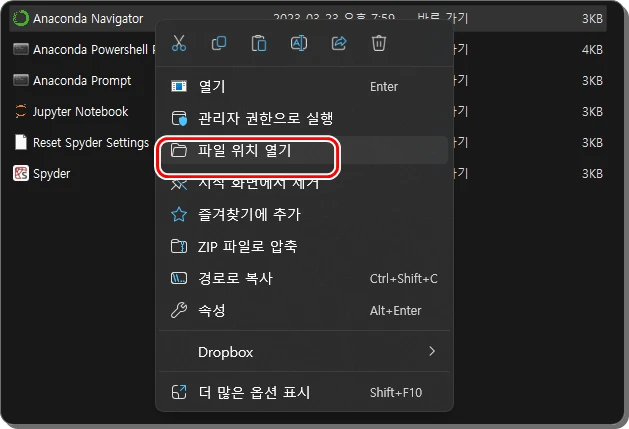Viewport: 629px width, 429px height.
Task: Select ZIP 파일로 압축
Action: [x=304, y=246]
